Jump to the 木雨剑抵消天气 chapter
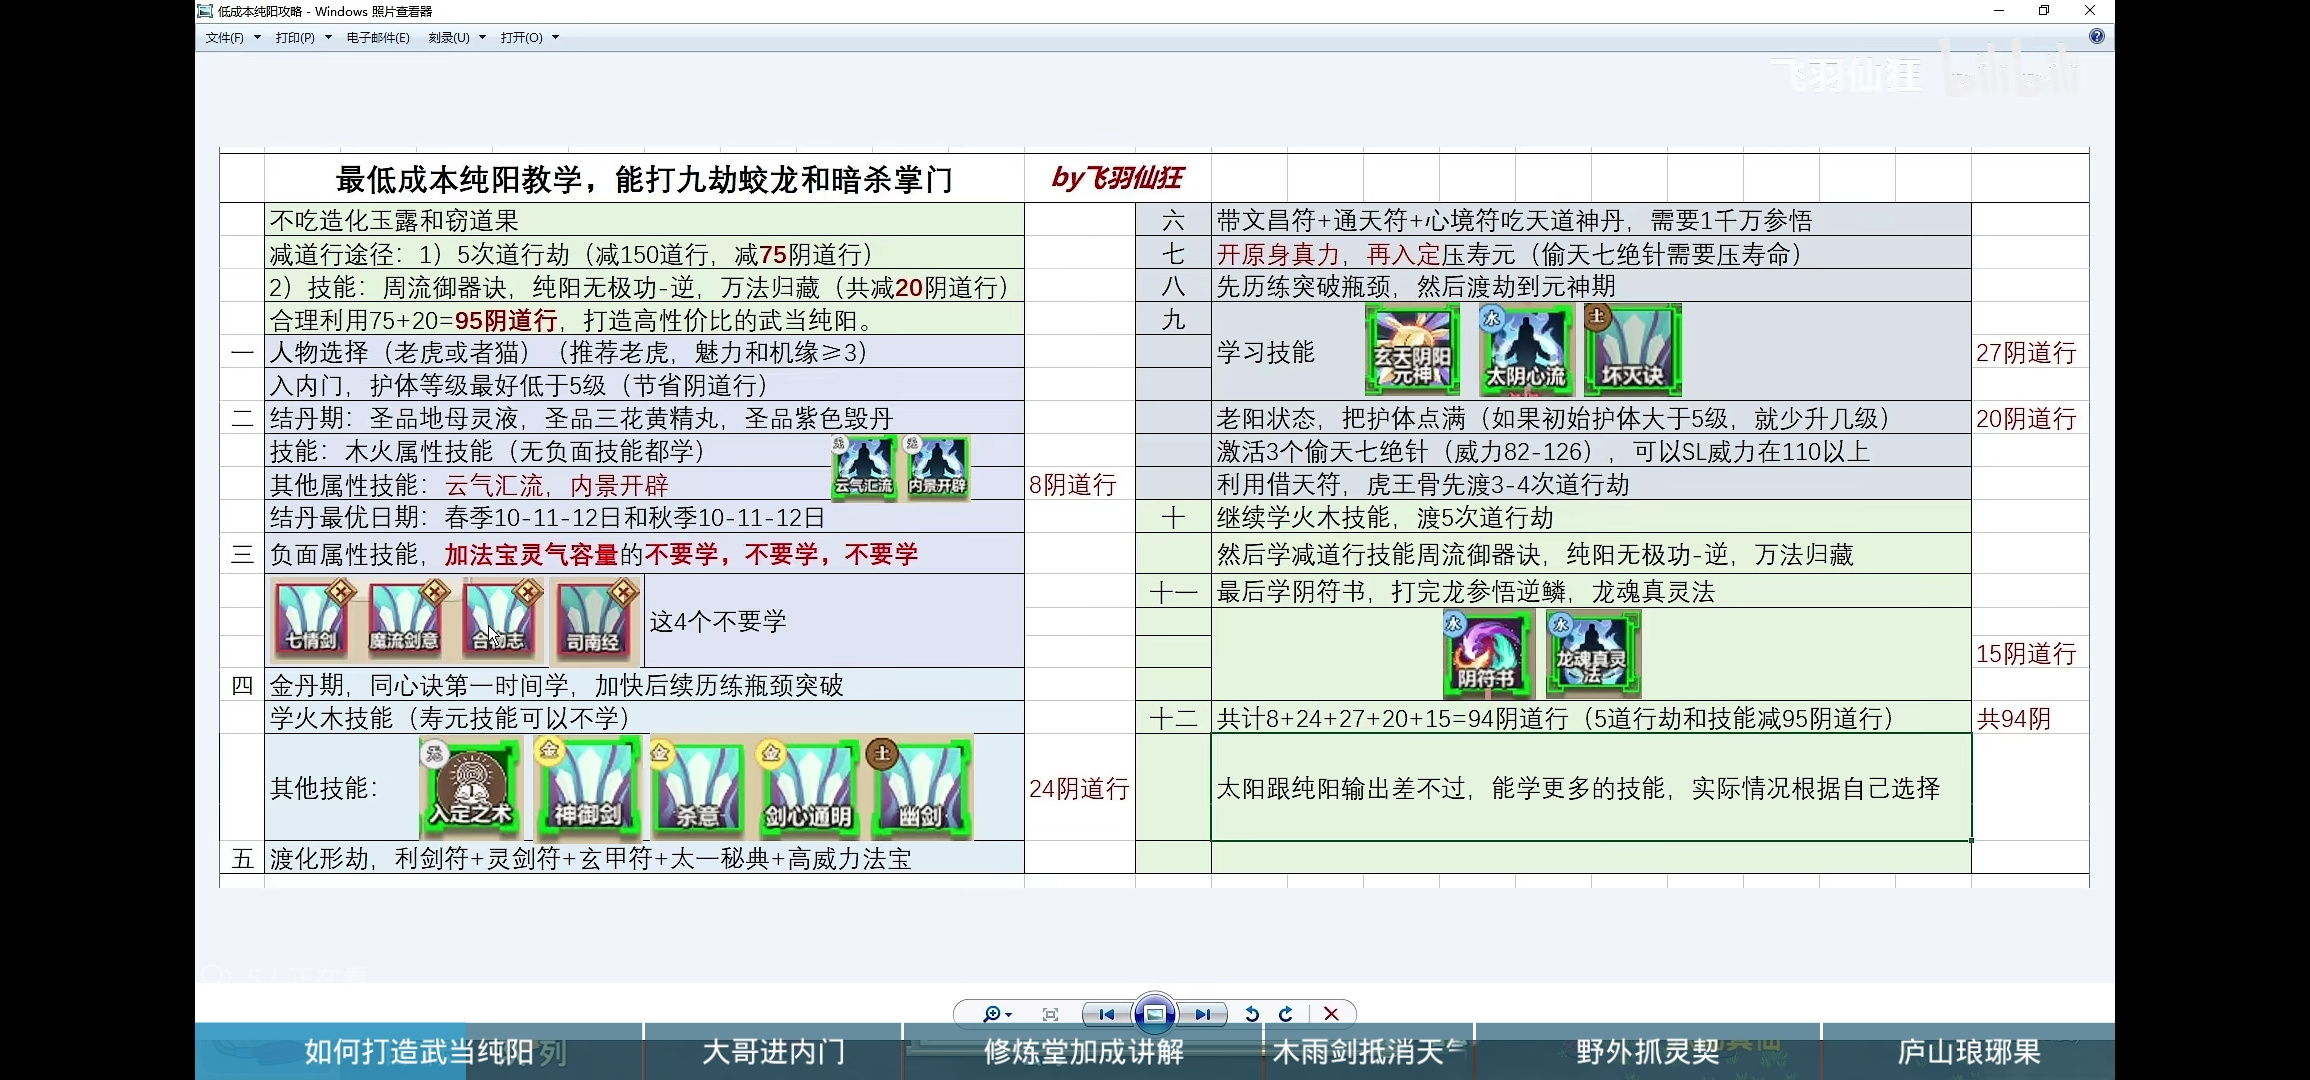The height and width of the screenshot is (1080, 2310). tap(1369, 1052)
